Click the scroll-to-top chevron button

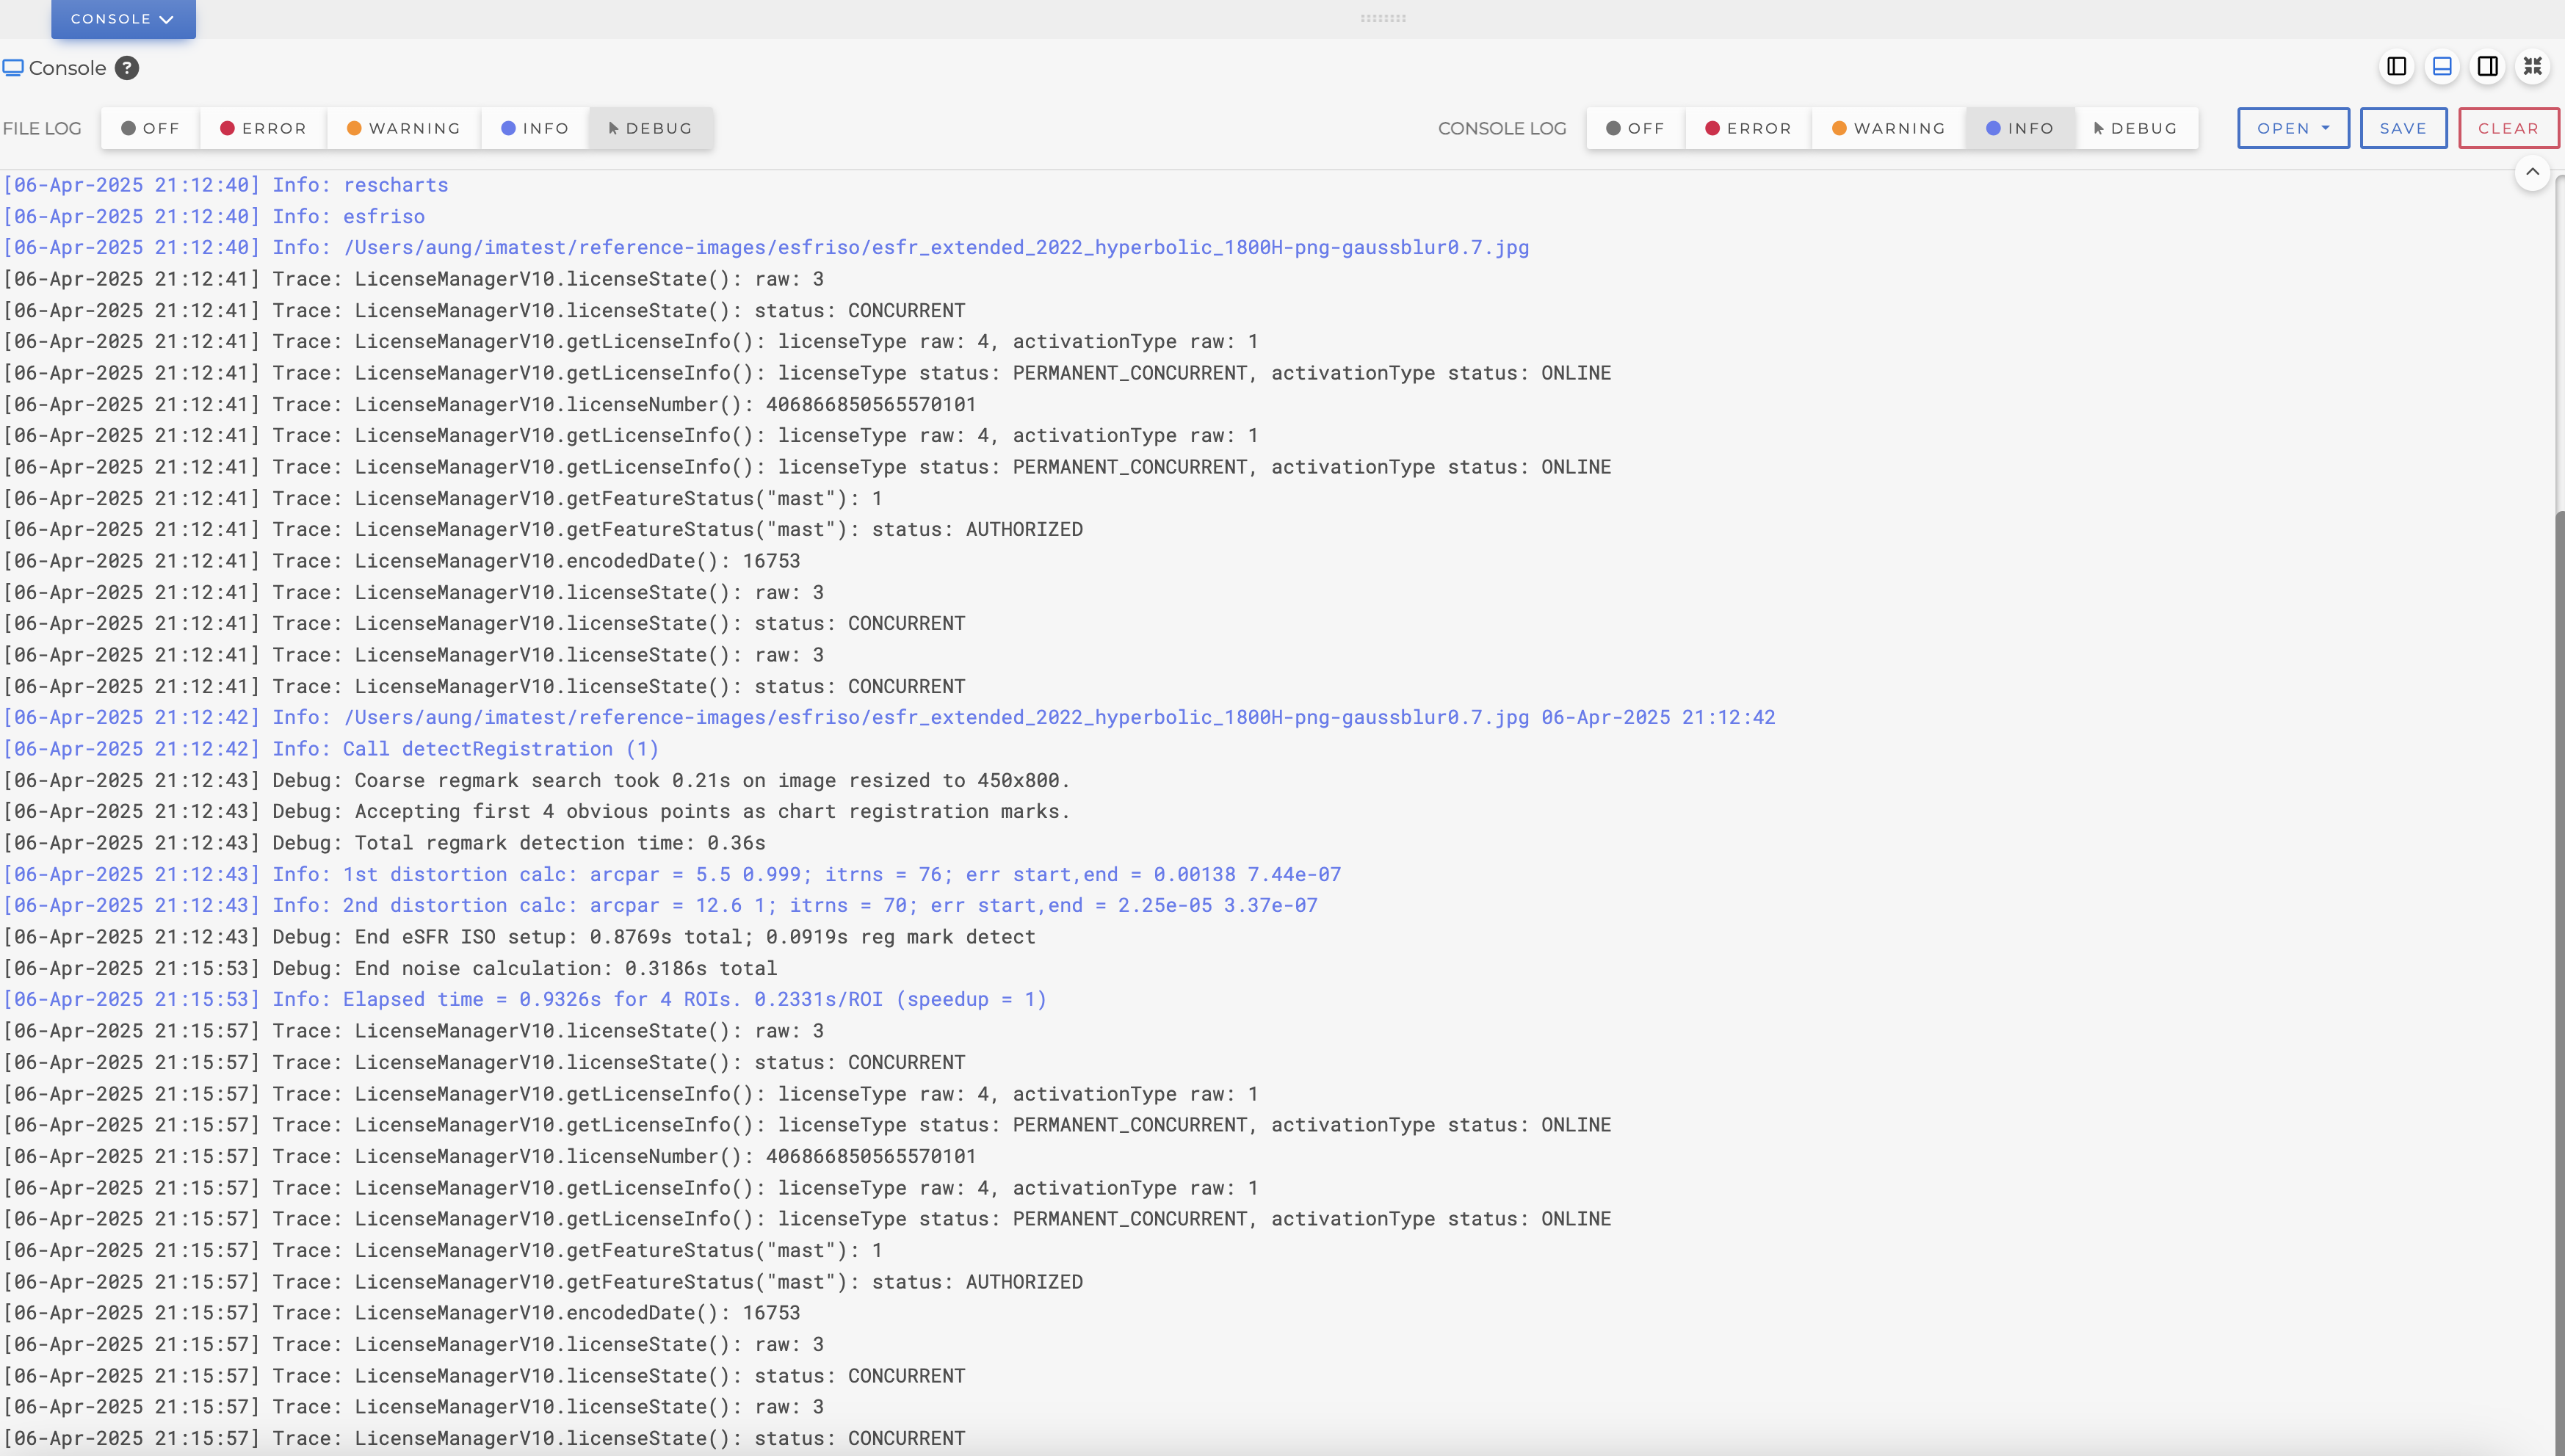[2532, 172]
